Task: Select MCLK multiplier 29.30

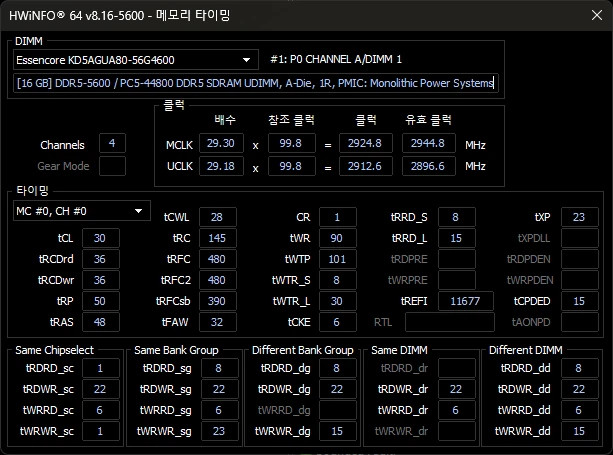Action: (221, 143)
